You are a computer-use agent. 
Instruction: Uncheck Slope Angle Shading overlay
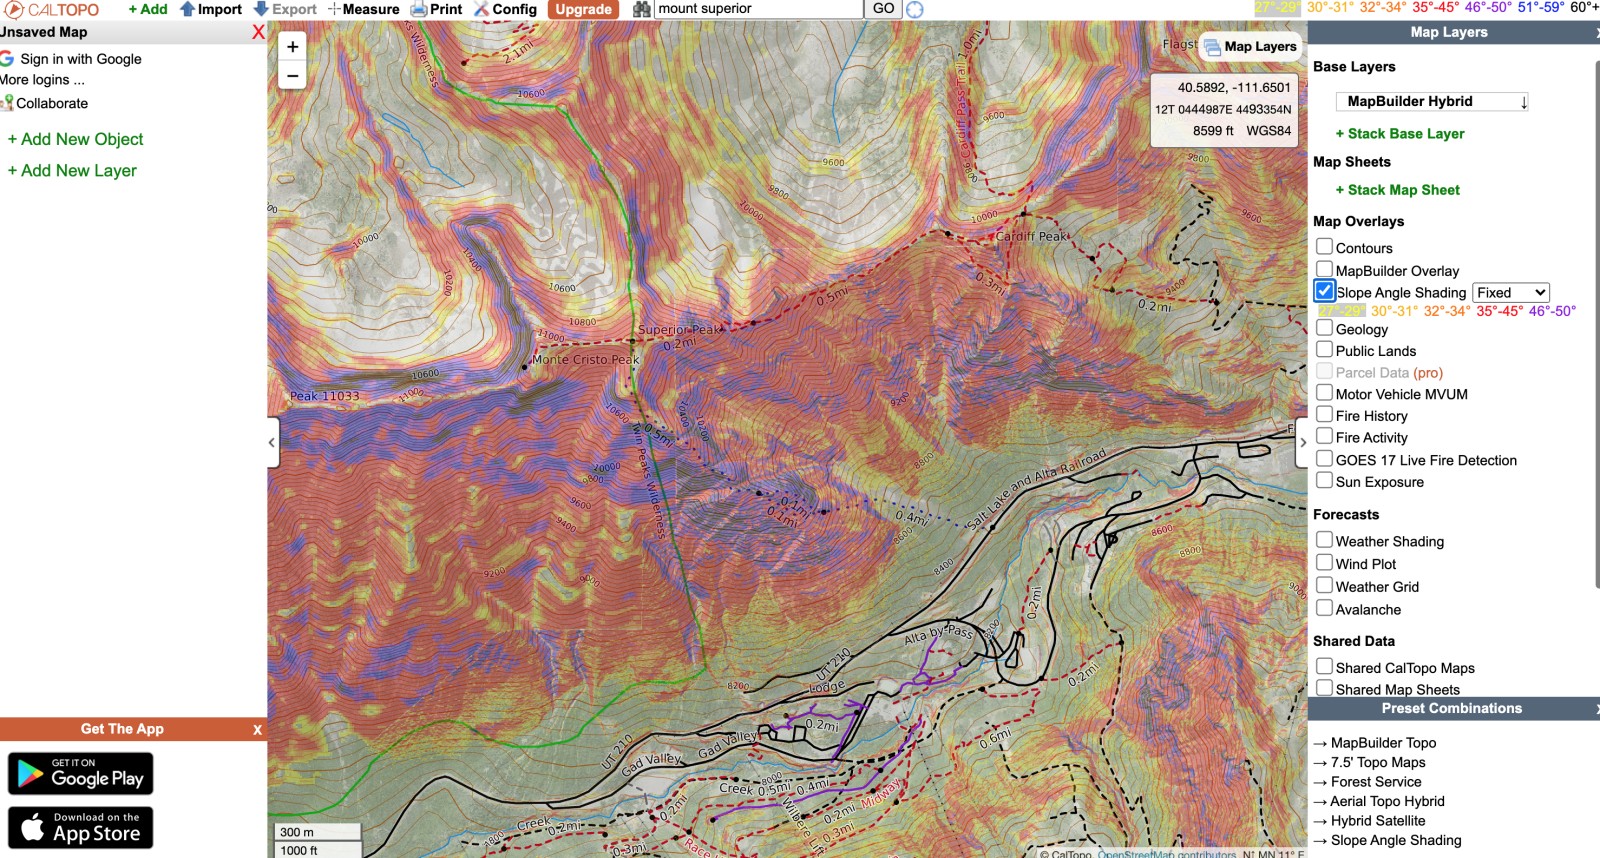(x=1324, y=291)
